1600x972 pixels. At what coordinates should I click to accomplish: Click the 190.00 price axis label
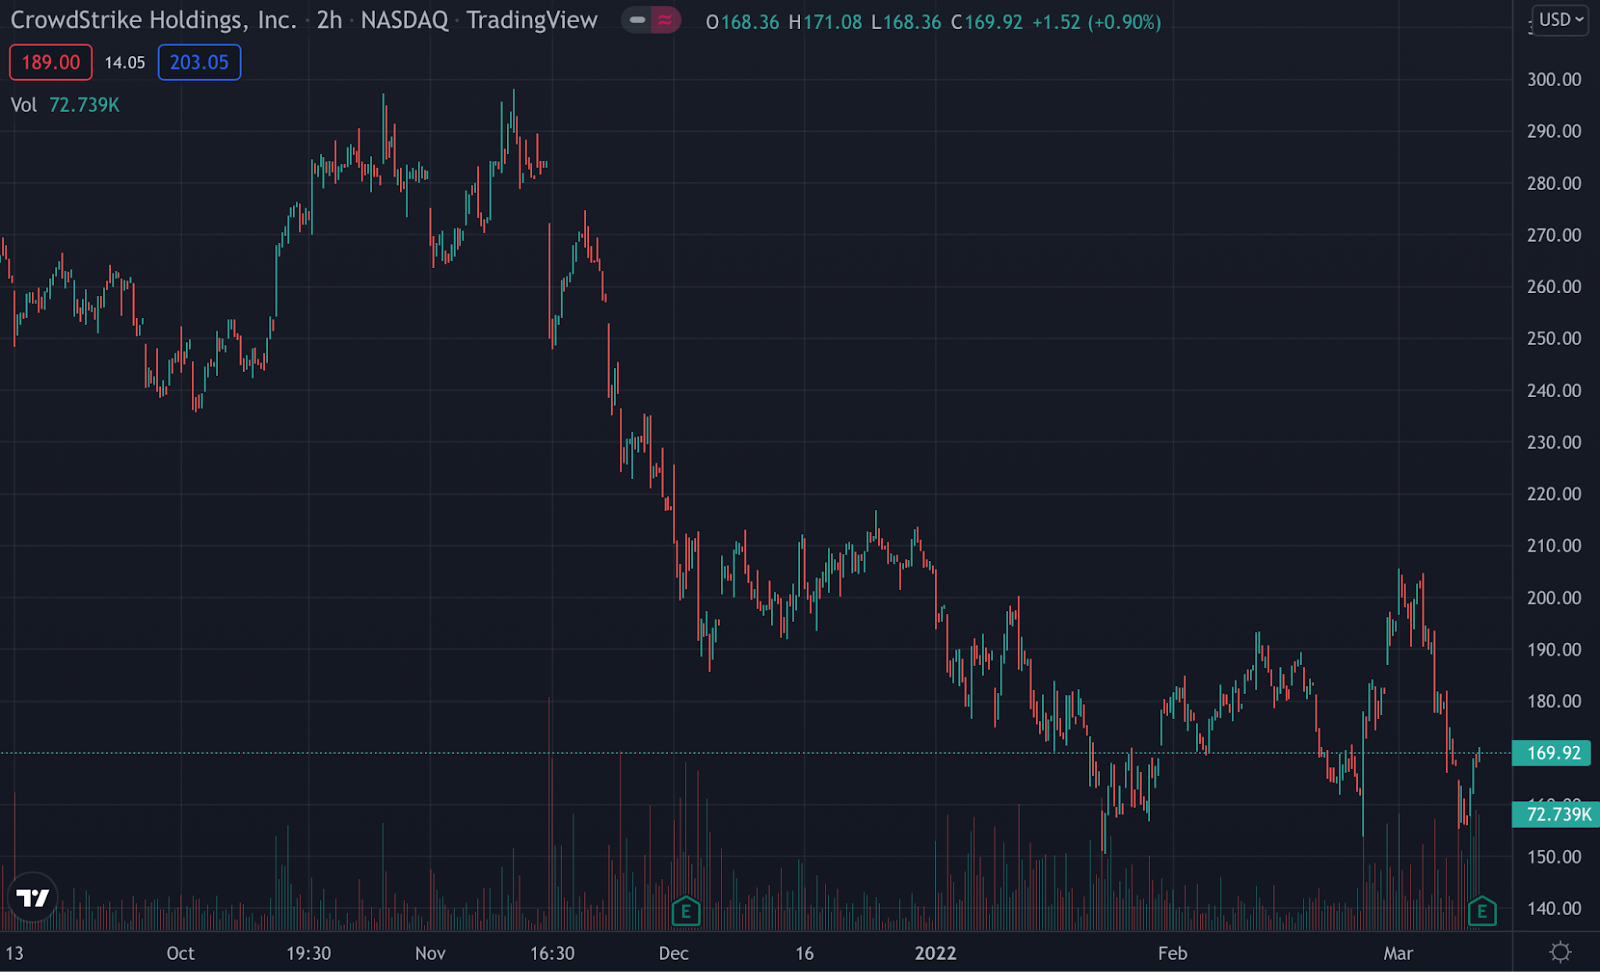click(x=1554, y=649)
